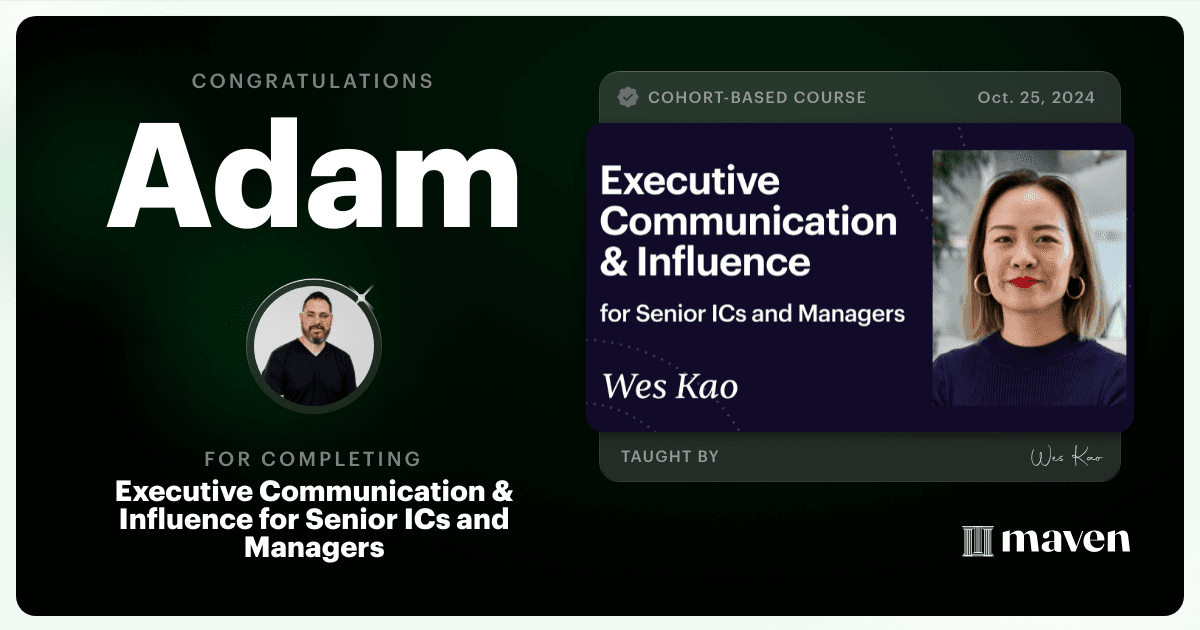Click the Taught By label
The image size is (1200, 630).
coord(670,457)
